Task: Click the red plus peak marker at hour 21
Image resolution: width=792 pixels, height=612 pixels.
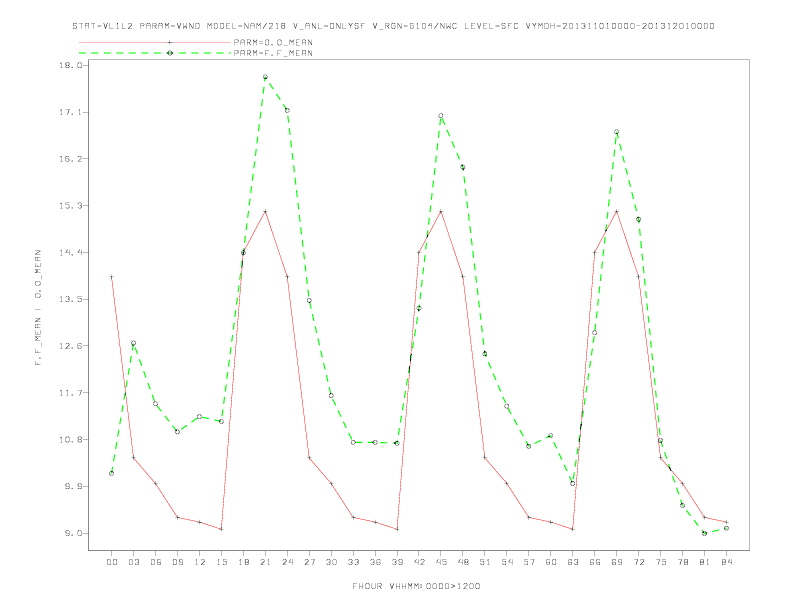Action: pyautogui.click(x=265, y=212)
